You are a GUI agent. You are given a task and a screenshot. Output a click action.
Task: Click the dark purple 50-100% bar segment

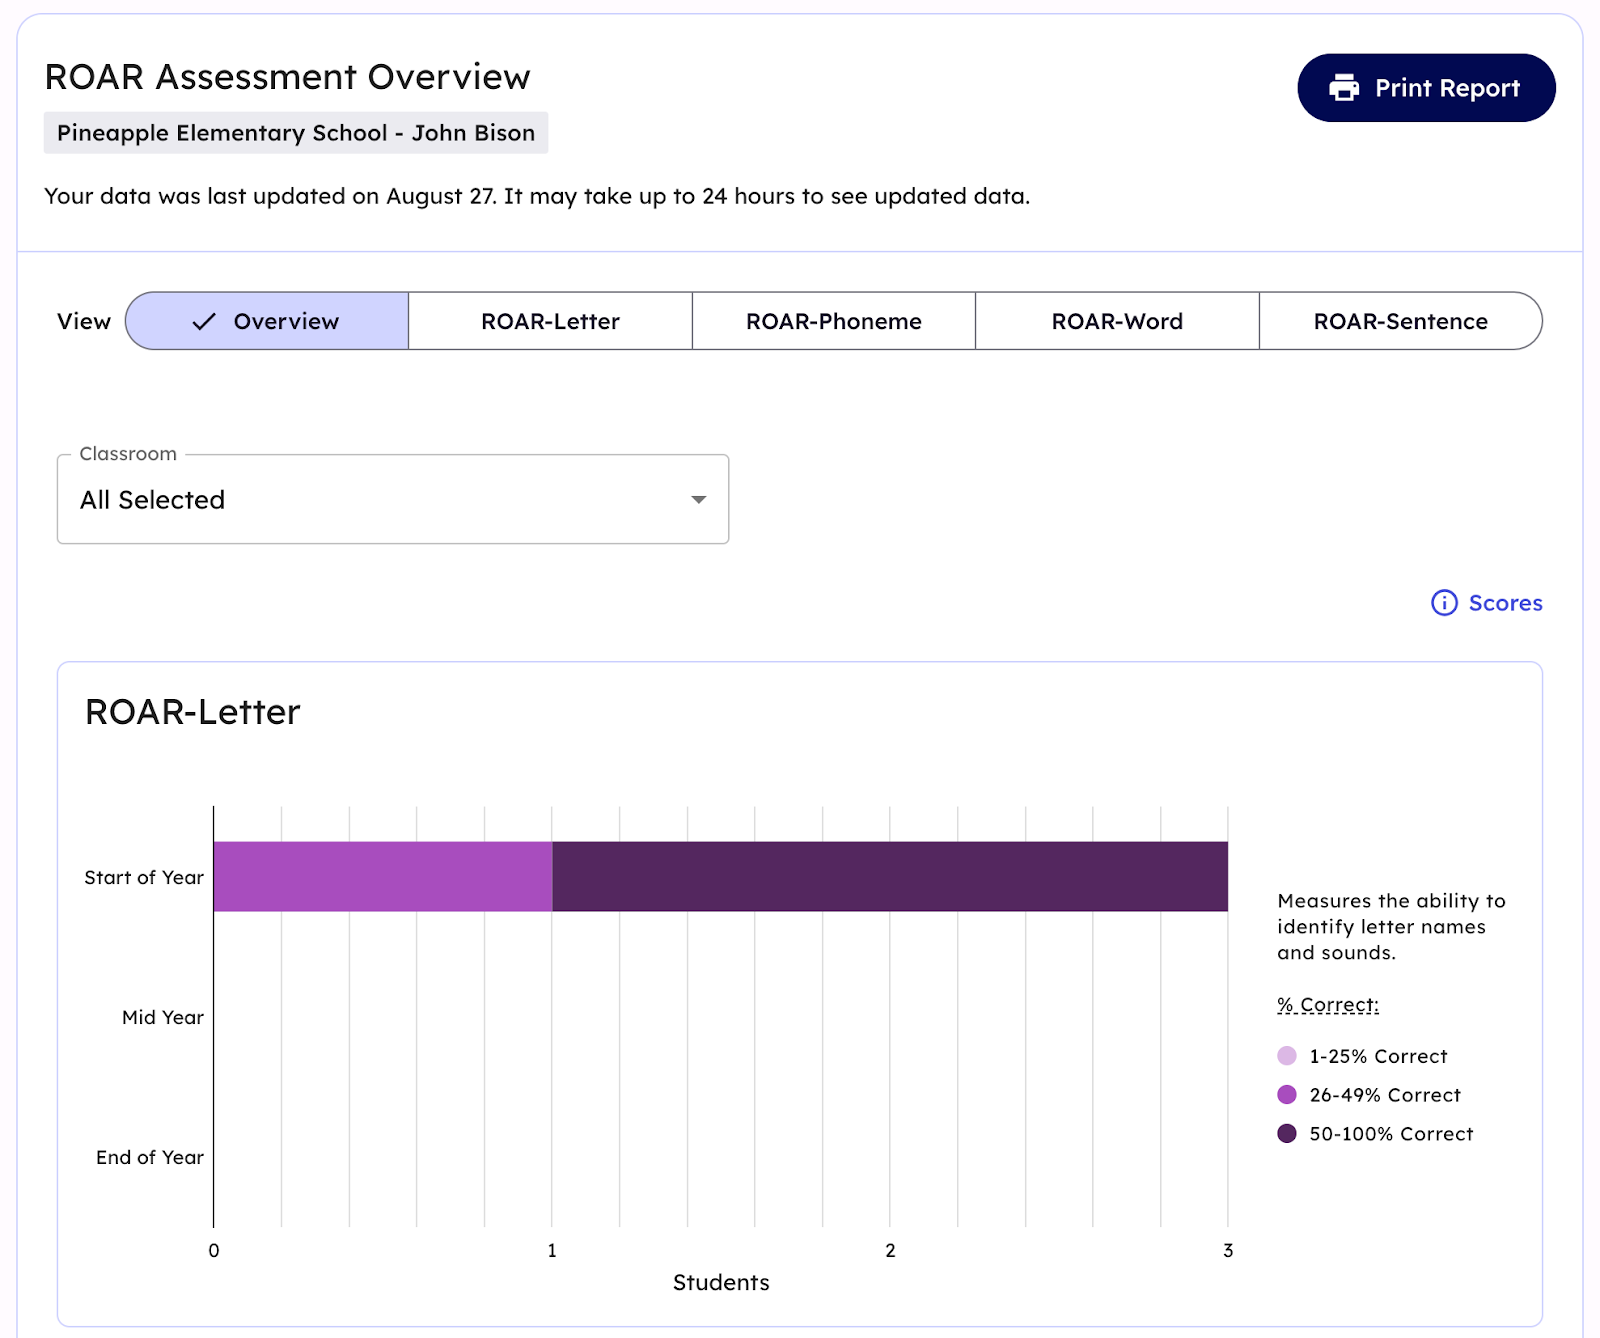coord(889,876)
